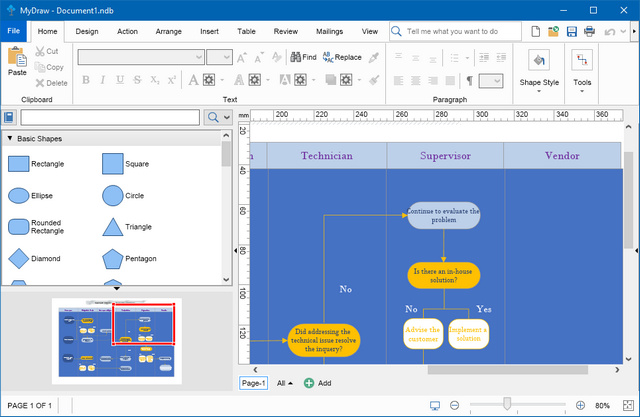Switch to the Arrange ribbon tab
Image resolution: width=640 pixels, height=417 pixels.
169,31
